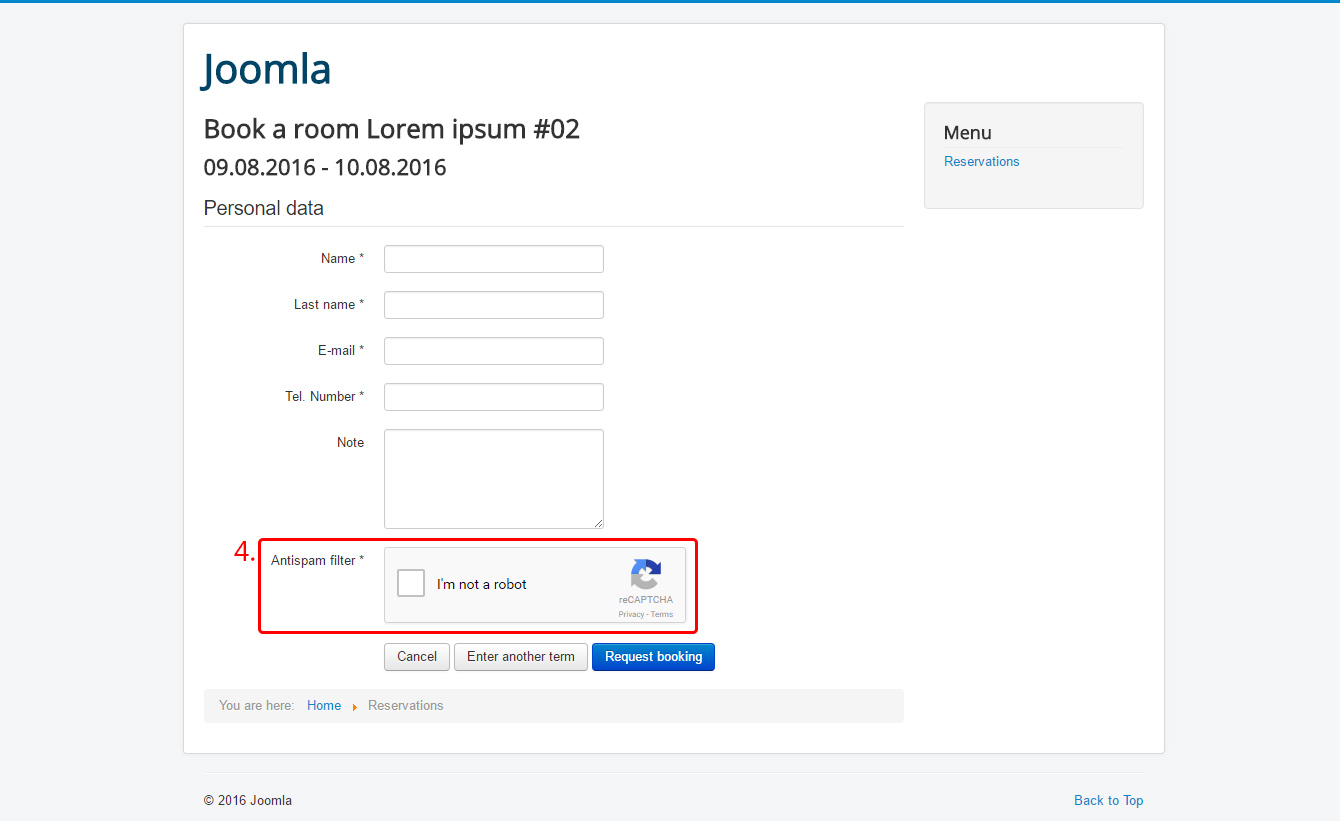Click the Cancel button
The height and width of the screenshot is (821, 1340).
pyautogui.click(x=417, y=657)
